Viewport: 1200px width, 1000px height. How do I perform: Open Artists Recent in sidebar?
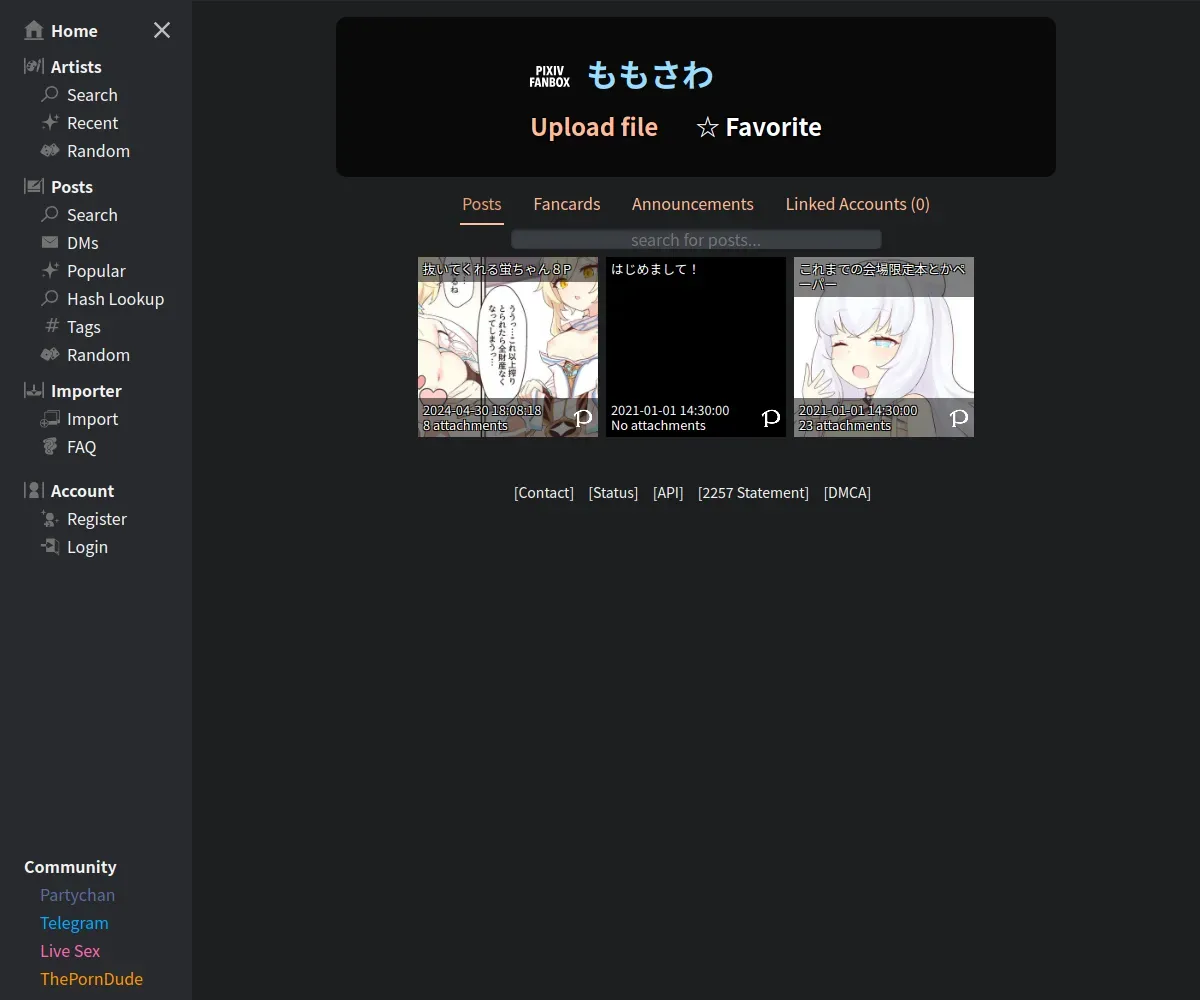[92, 123]
